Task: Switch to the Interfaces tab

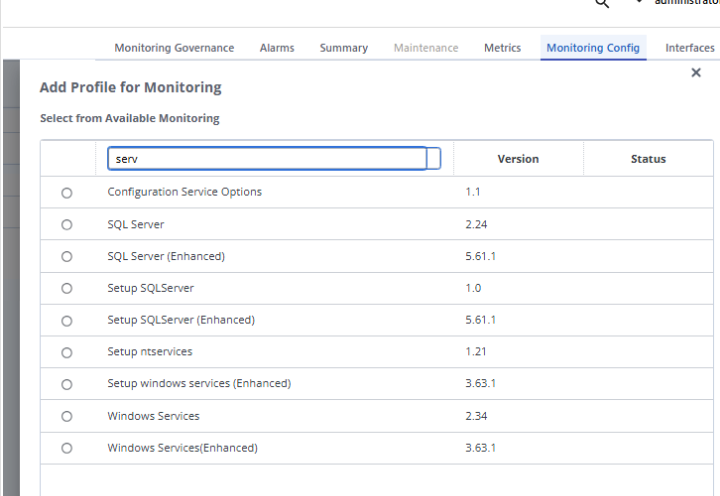Action: [690, 48]
